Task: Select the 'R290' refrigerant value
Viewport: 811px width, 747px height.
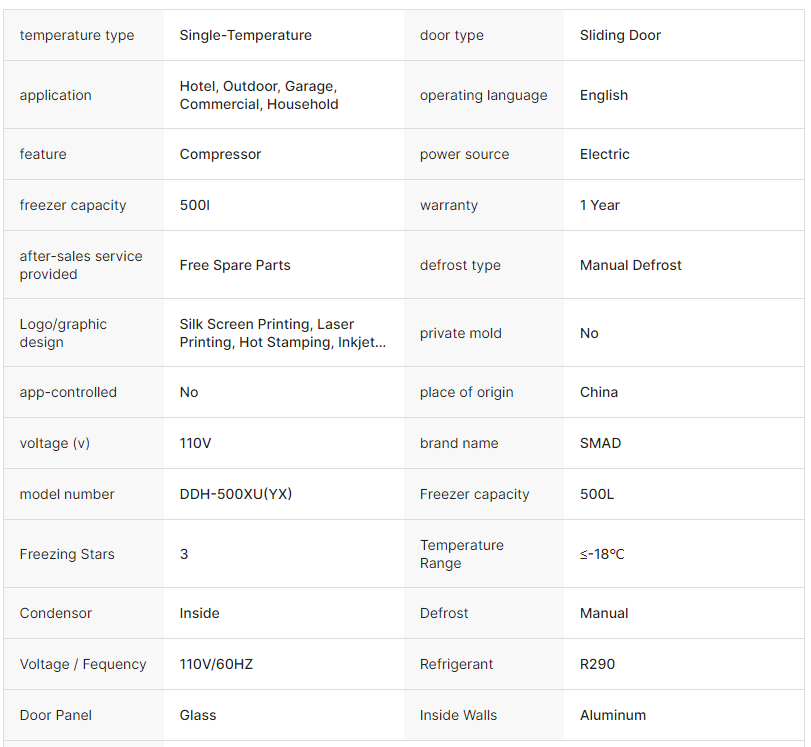Action: [x=598, y=664]
